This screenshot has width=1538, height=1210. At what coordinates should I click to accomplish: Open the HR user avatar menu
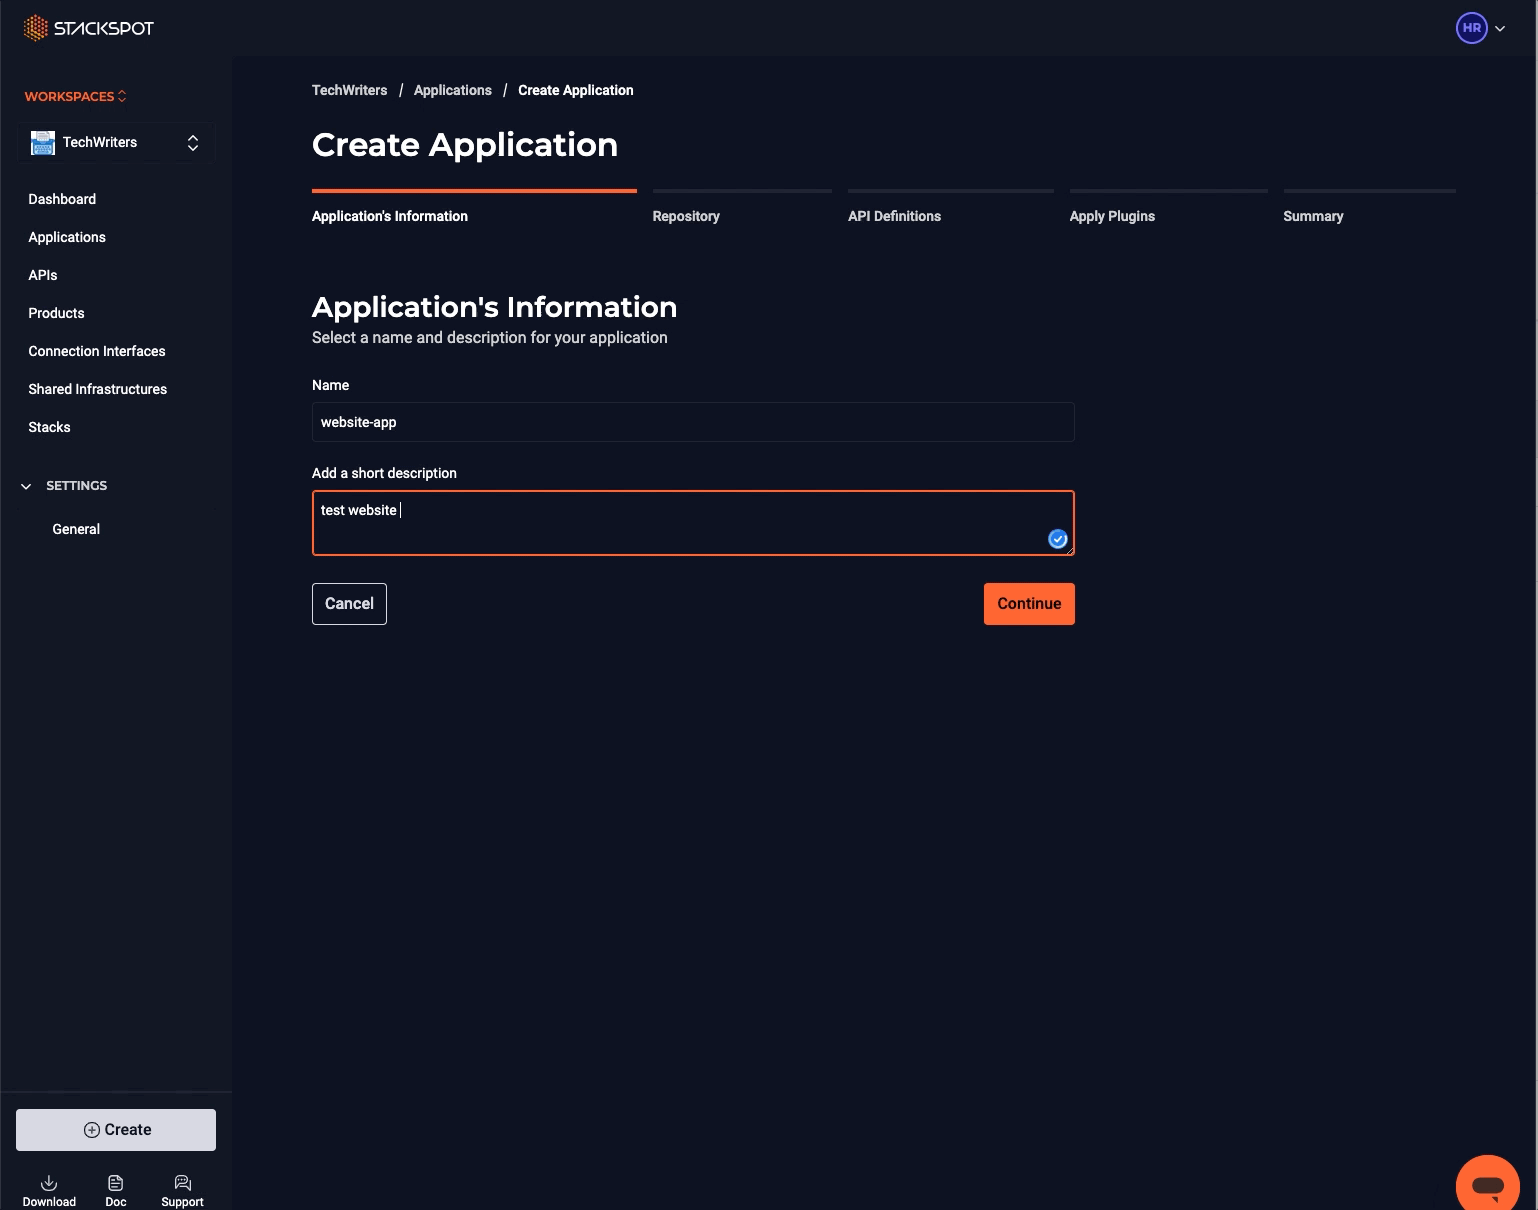(x=1471, y=28)
